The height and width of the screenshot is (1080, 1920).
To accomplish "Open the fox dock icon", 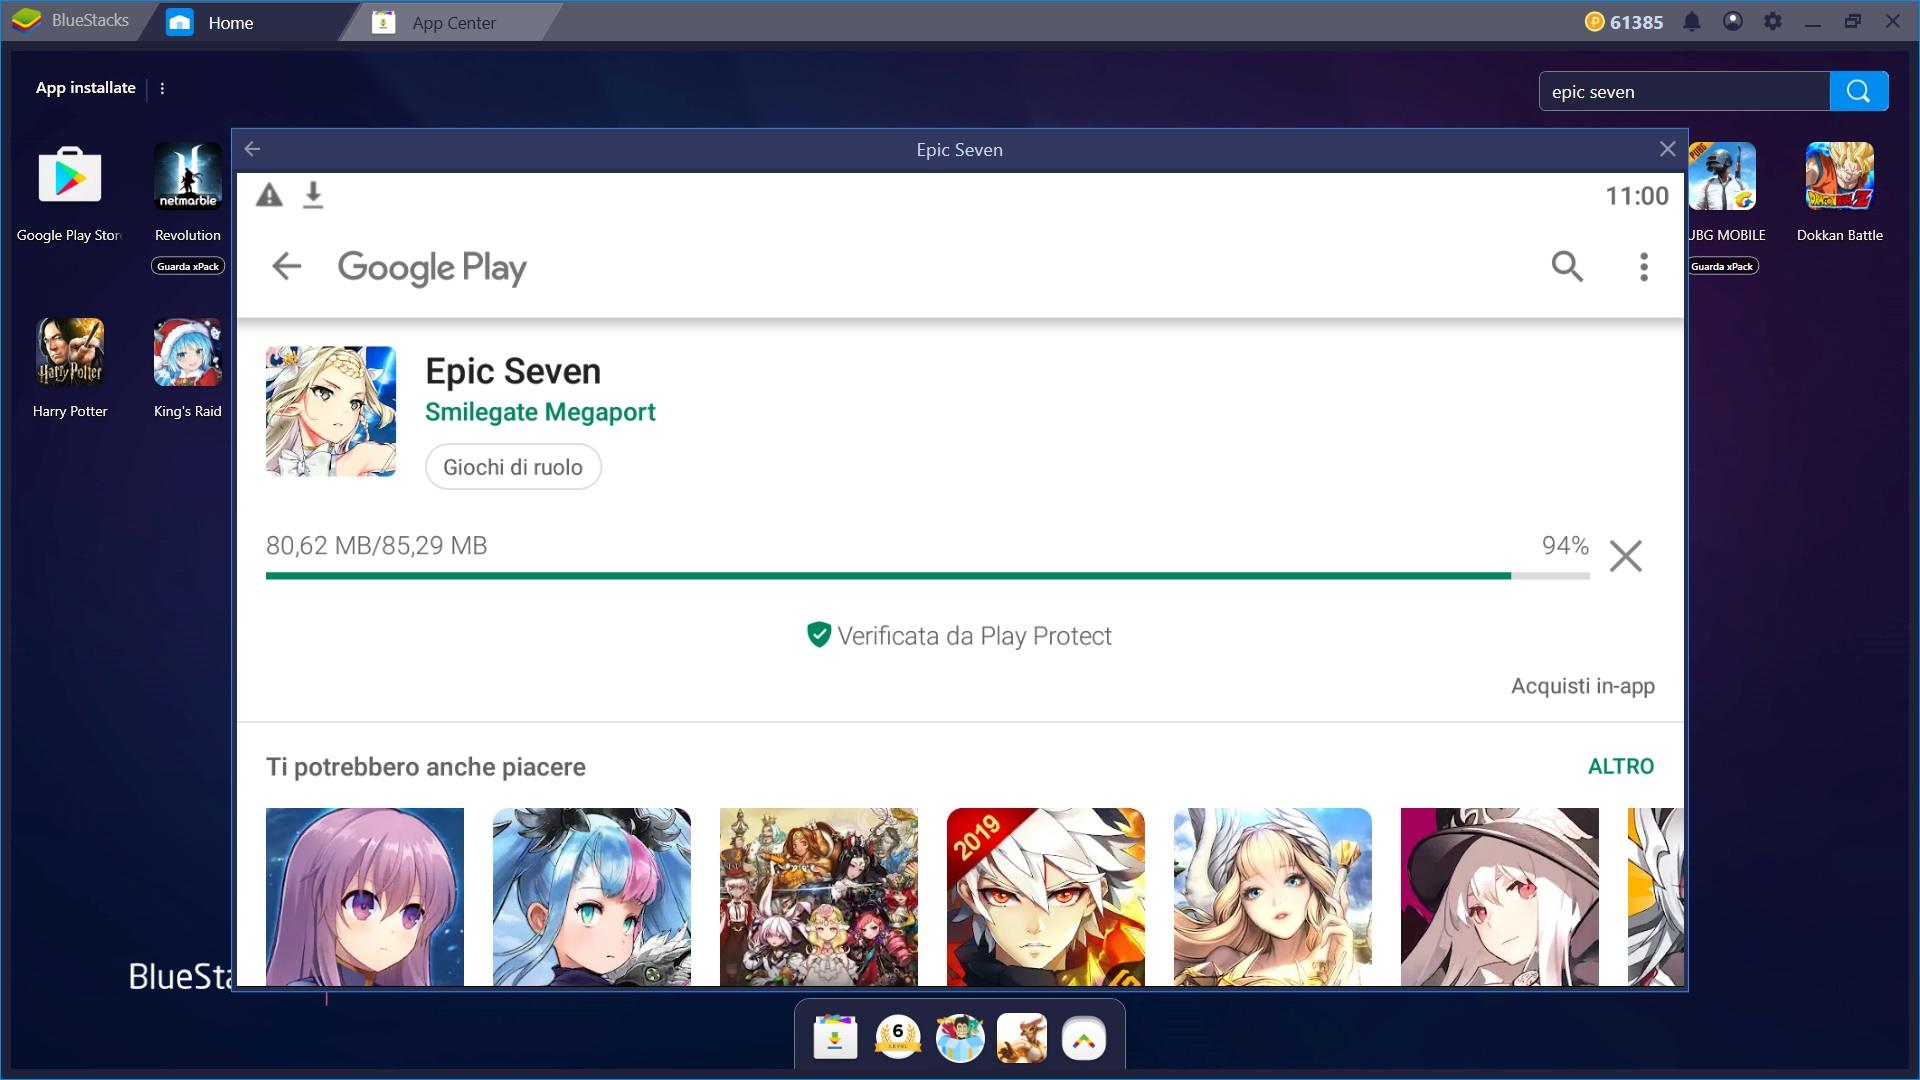I will click(x=1022, y=1038).
